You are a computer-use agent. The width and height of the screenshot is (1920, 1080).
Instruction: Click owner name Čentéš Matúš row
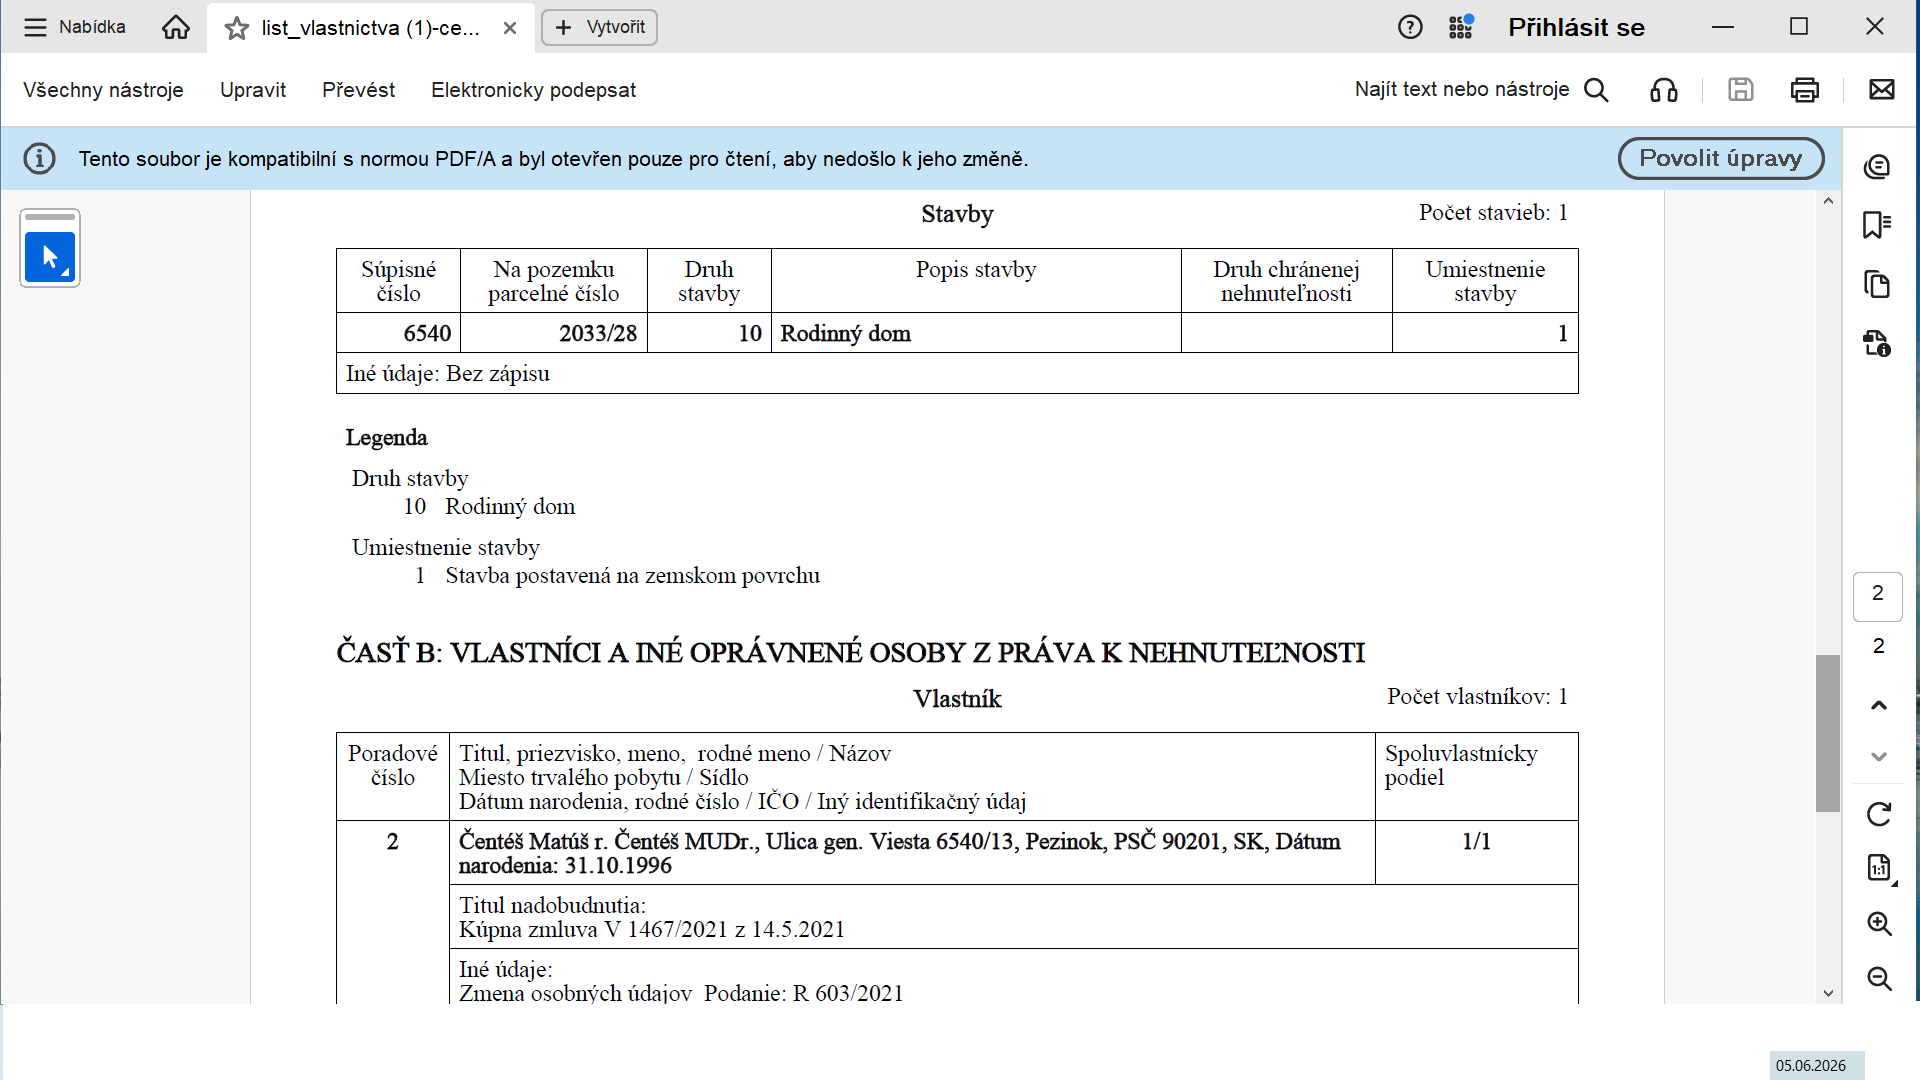click(912, 853)
